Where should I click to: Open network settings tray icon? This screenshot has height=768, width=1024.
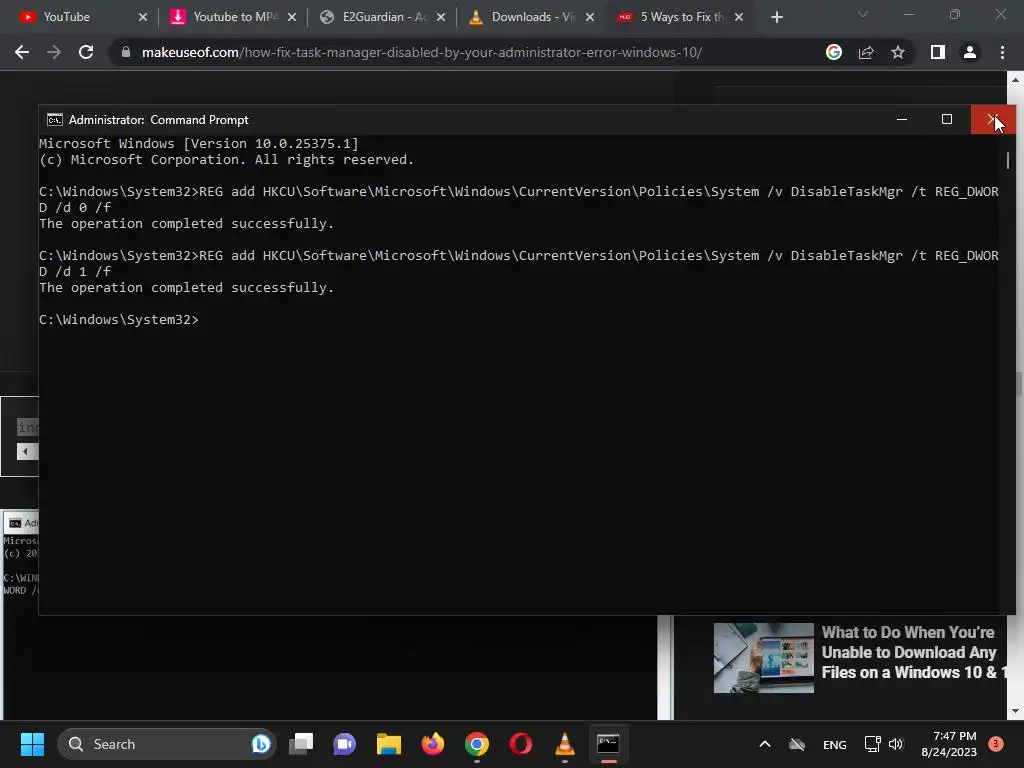[872, 744]
